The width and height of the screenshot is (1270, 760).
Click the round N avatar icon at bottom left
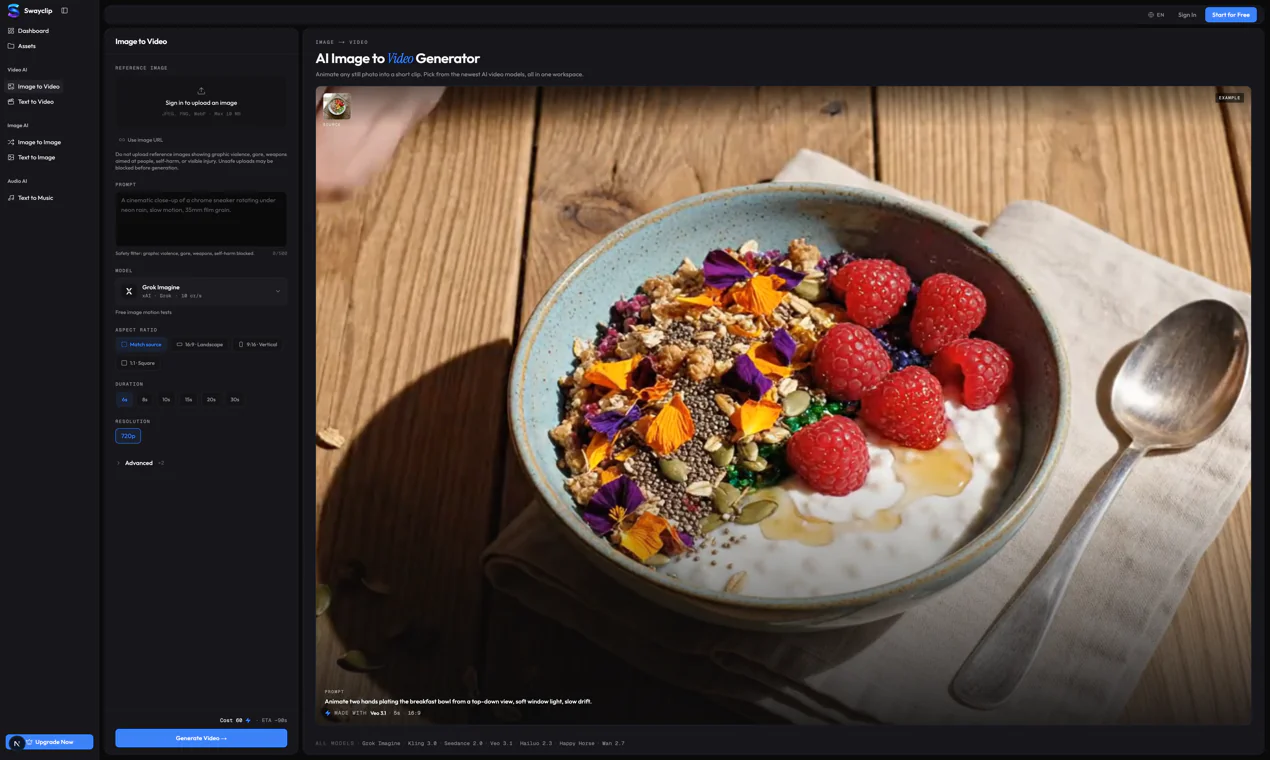(x=17, y=743)
